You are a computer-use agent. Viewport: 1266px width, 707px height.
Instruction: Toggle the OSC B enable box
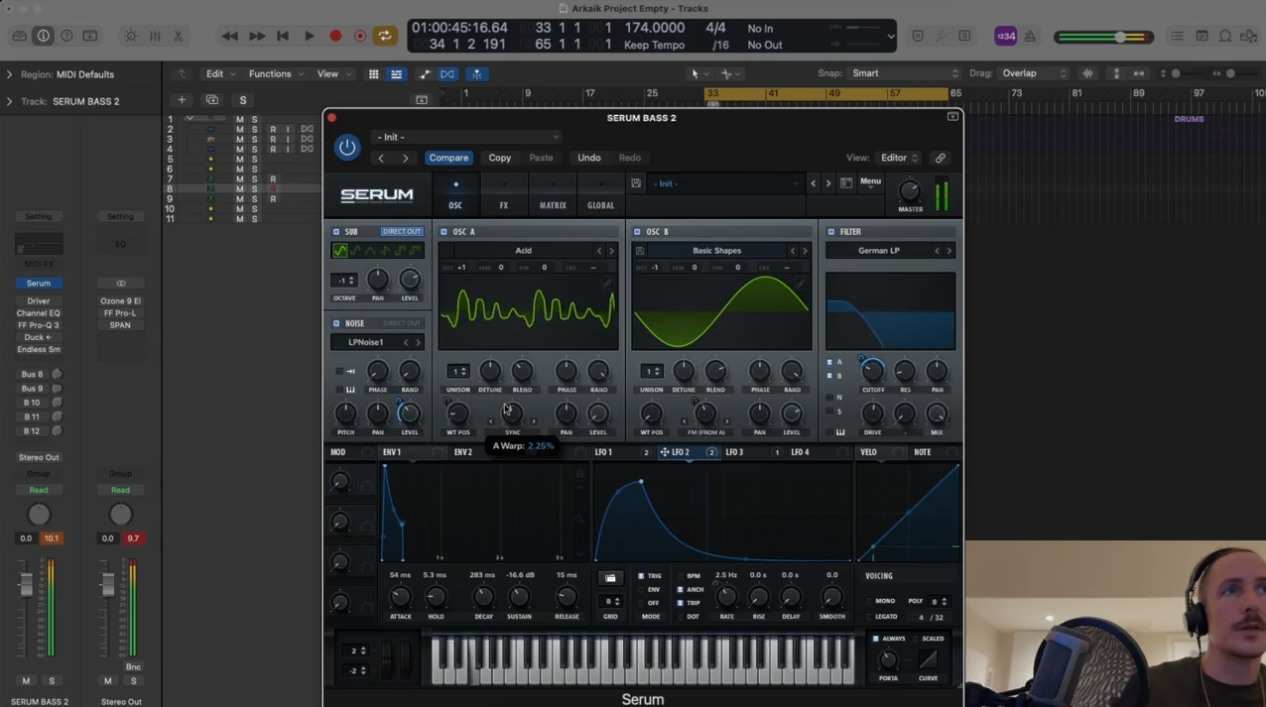point(637,232)
